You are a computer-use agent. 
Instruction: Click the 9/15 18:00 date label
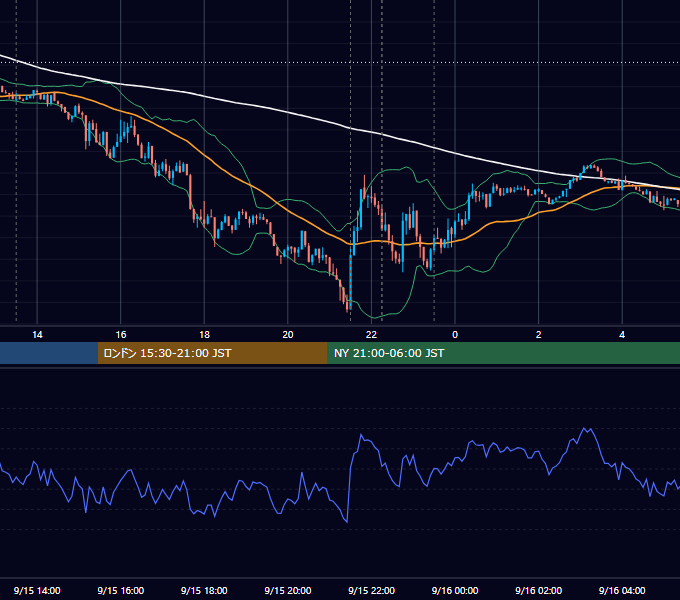[x=204, y=590]
